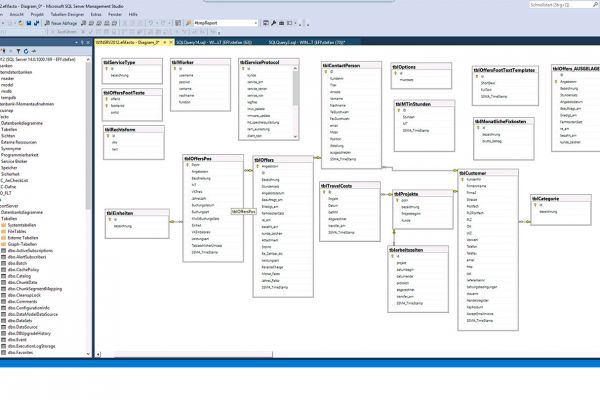Image resolution: width=600 pixels, height=400 pixels.
Task: Select the tblOffers table title bar
Action: 283,160
